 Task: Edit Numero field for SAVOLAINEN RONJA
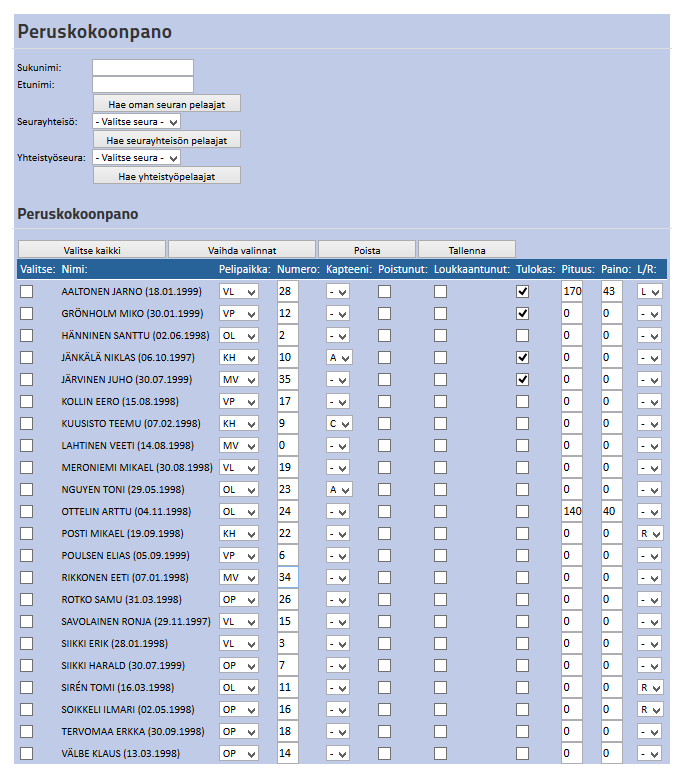point(288,621)
